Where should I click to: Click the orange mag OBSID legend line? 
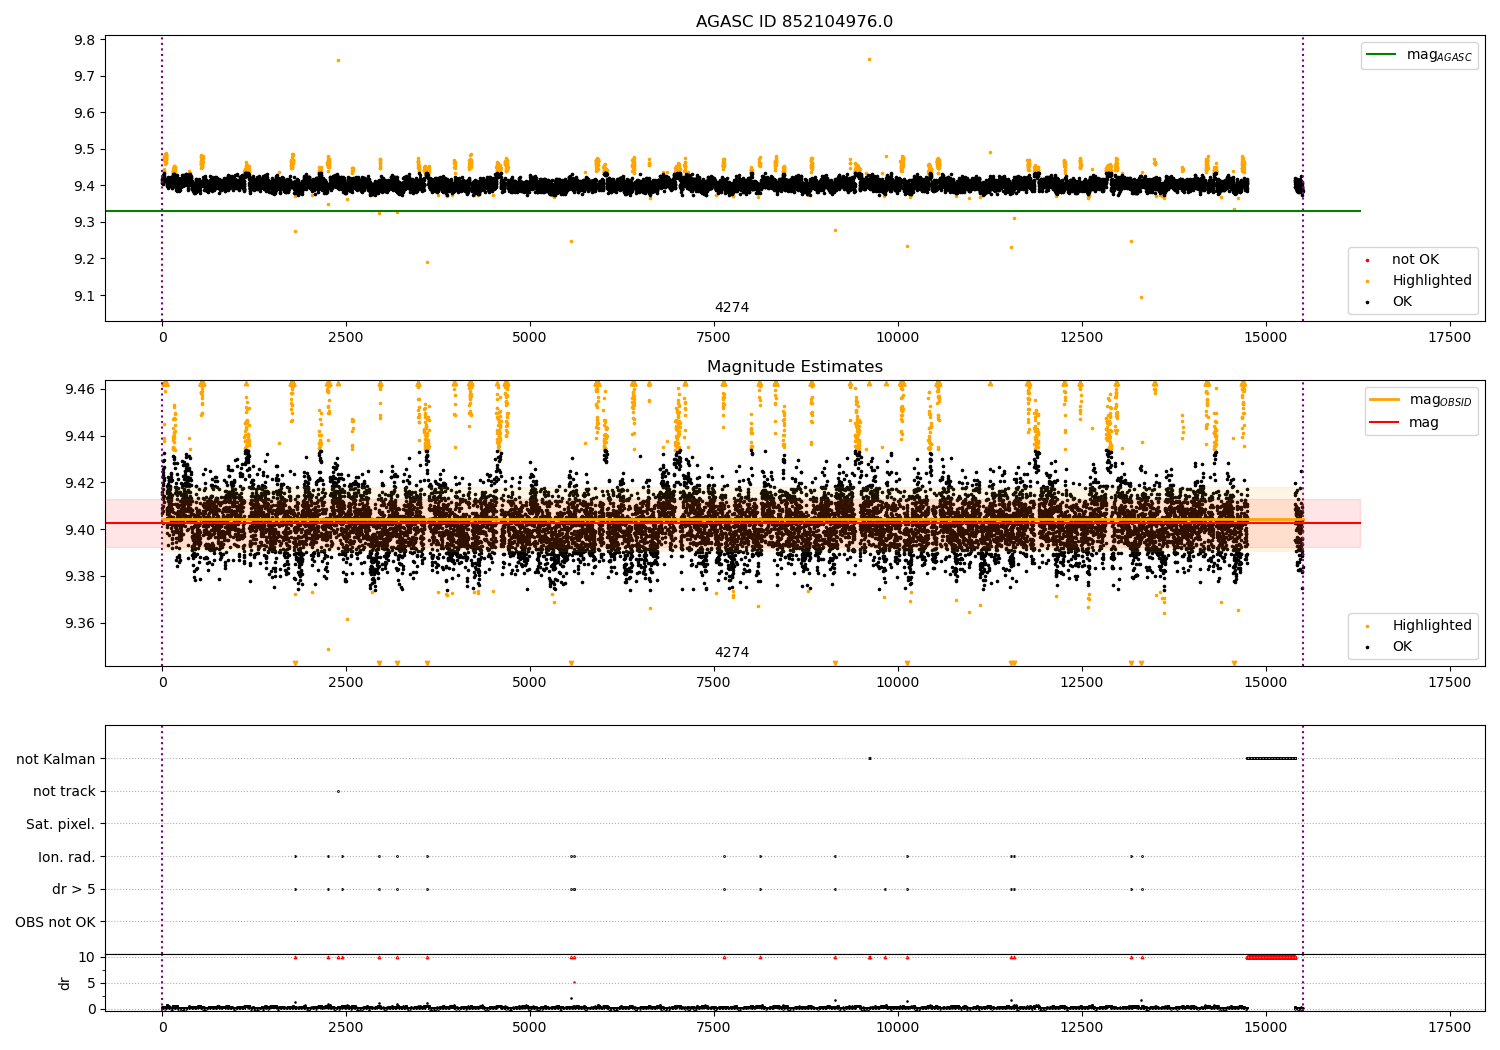click(x=1385, y=400)
